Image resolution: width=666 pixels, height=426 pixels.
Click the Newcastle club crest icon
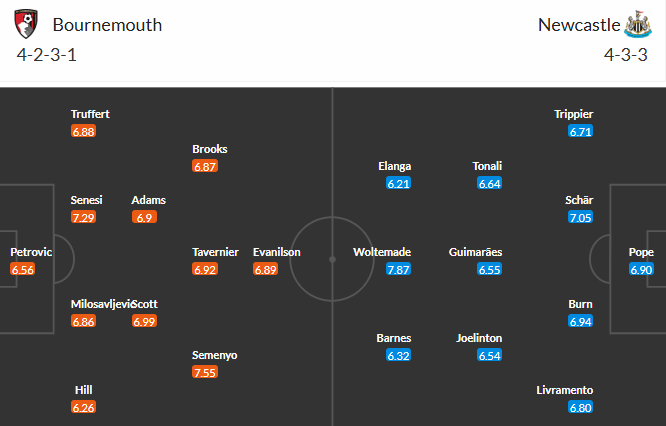[x=637, y=24]
